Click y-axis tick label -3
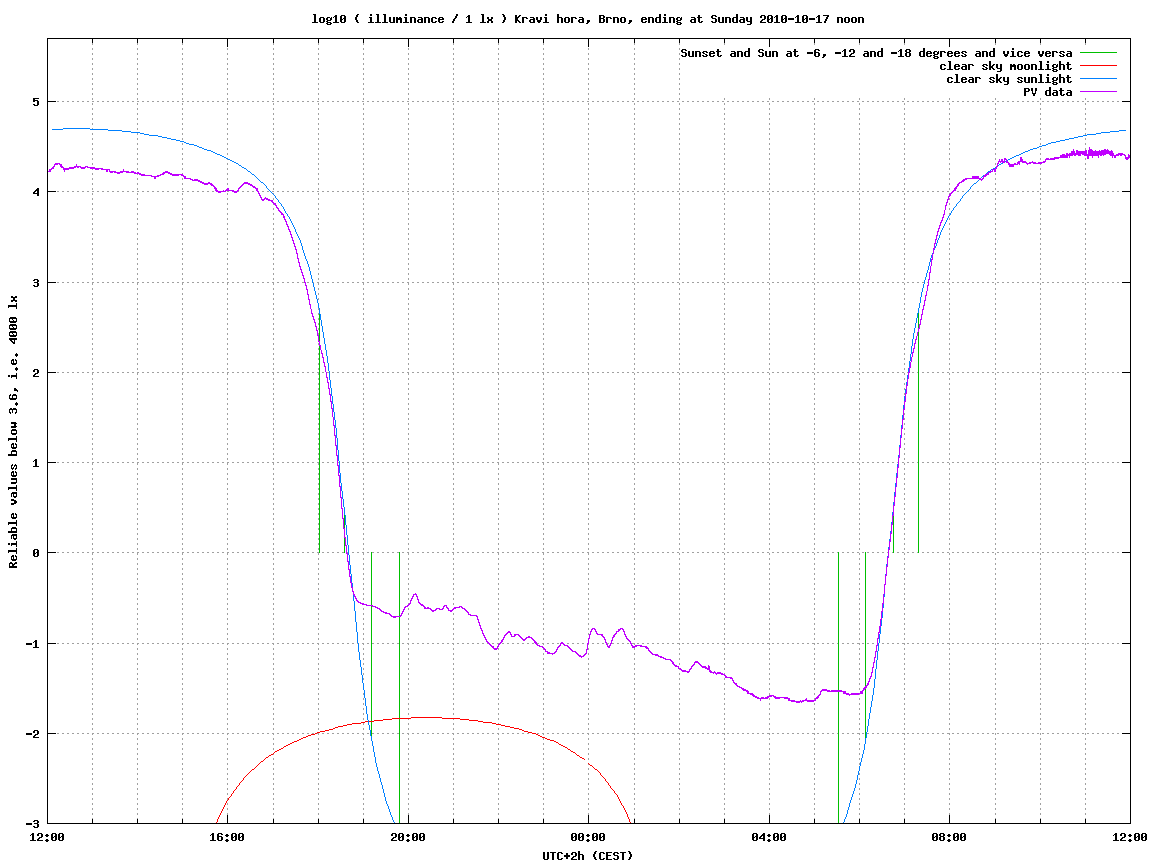This screenshot has width=1151, height=863. point(32,824)
